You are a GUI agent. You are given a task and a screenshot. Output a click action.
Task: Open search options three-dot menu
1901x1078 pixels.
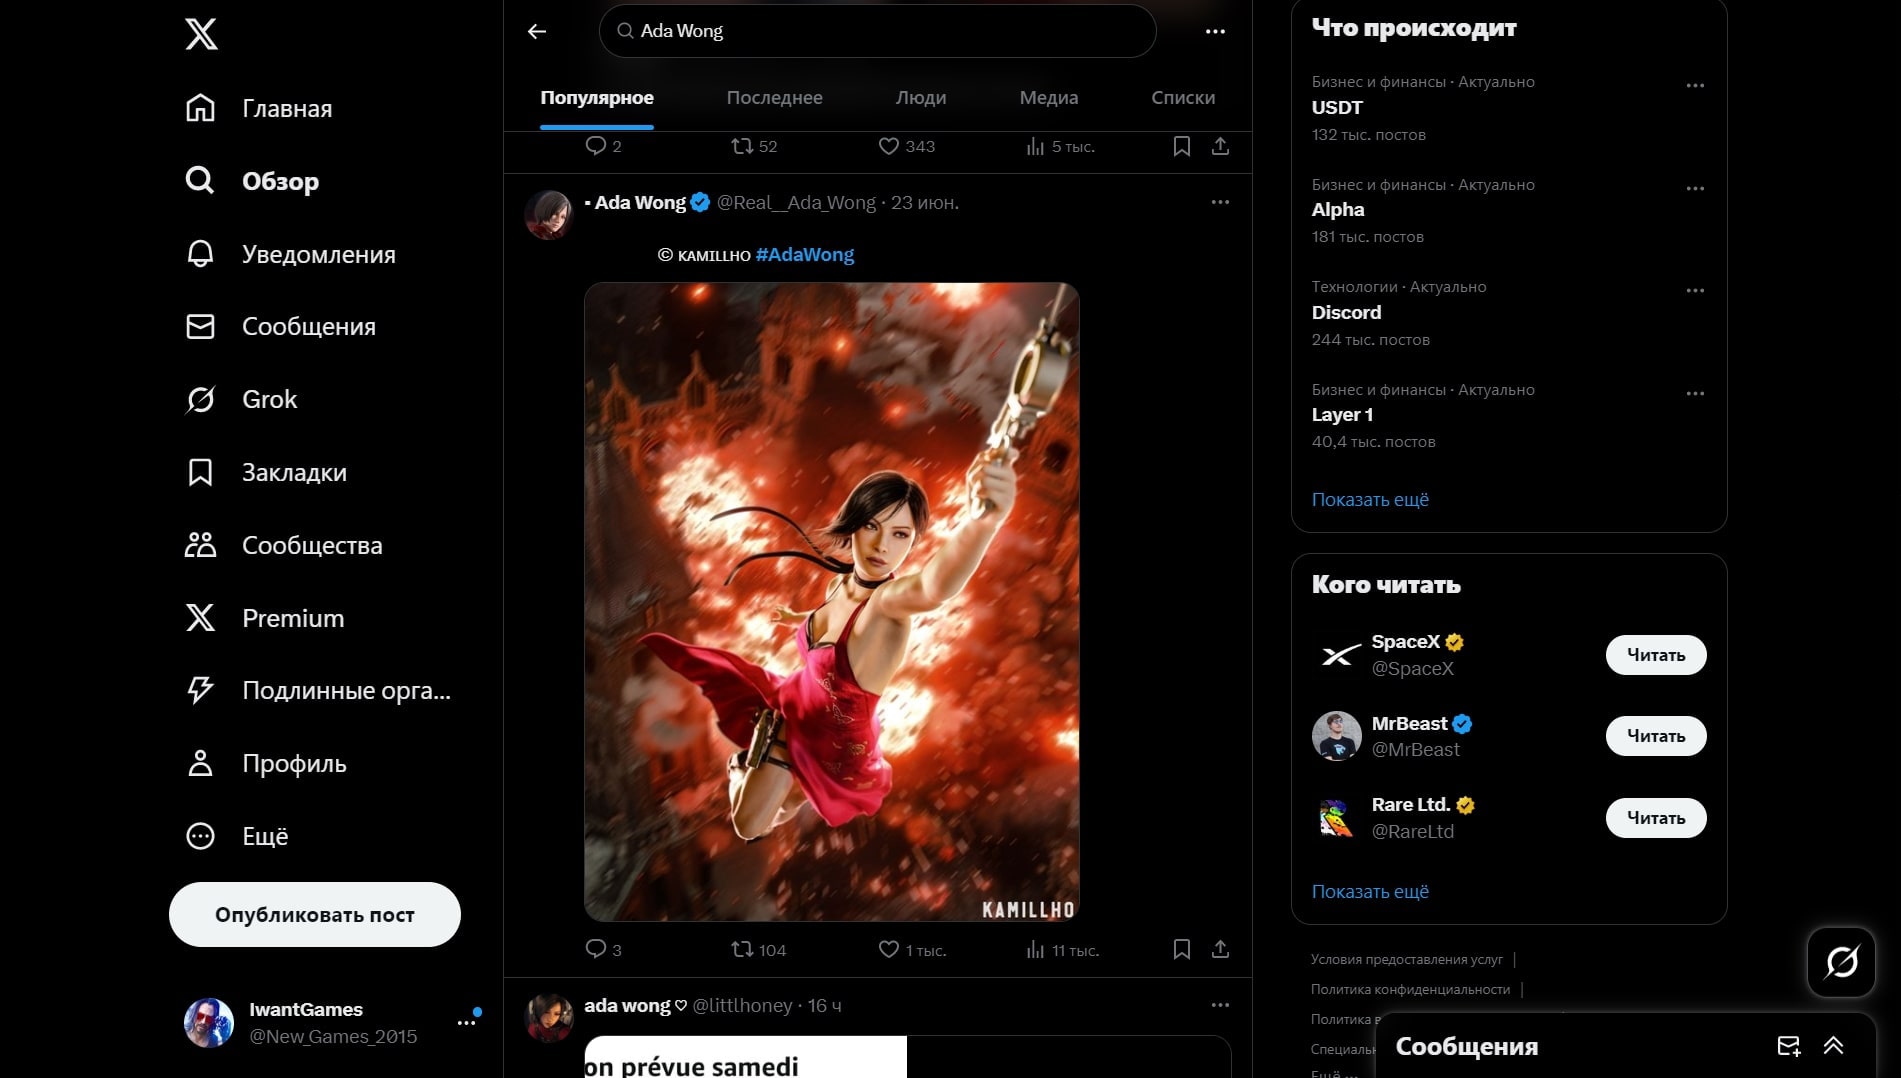[x=1215, y=31]
